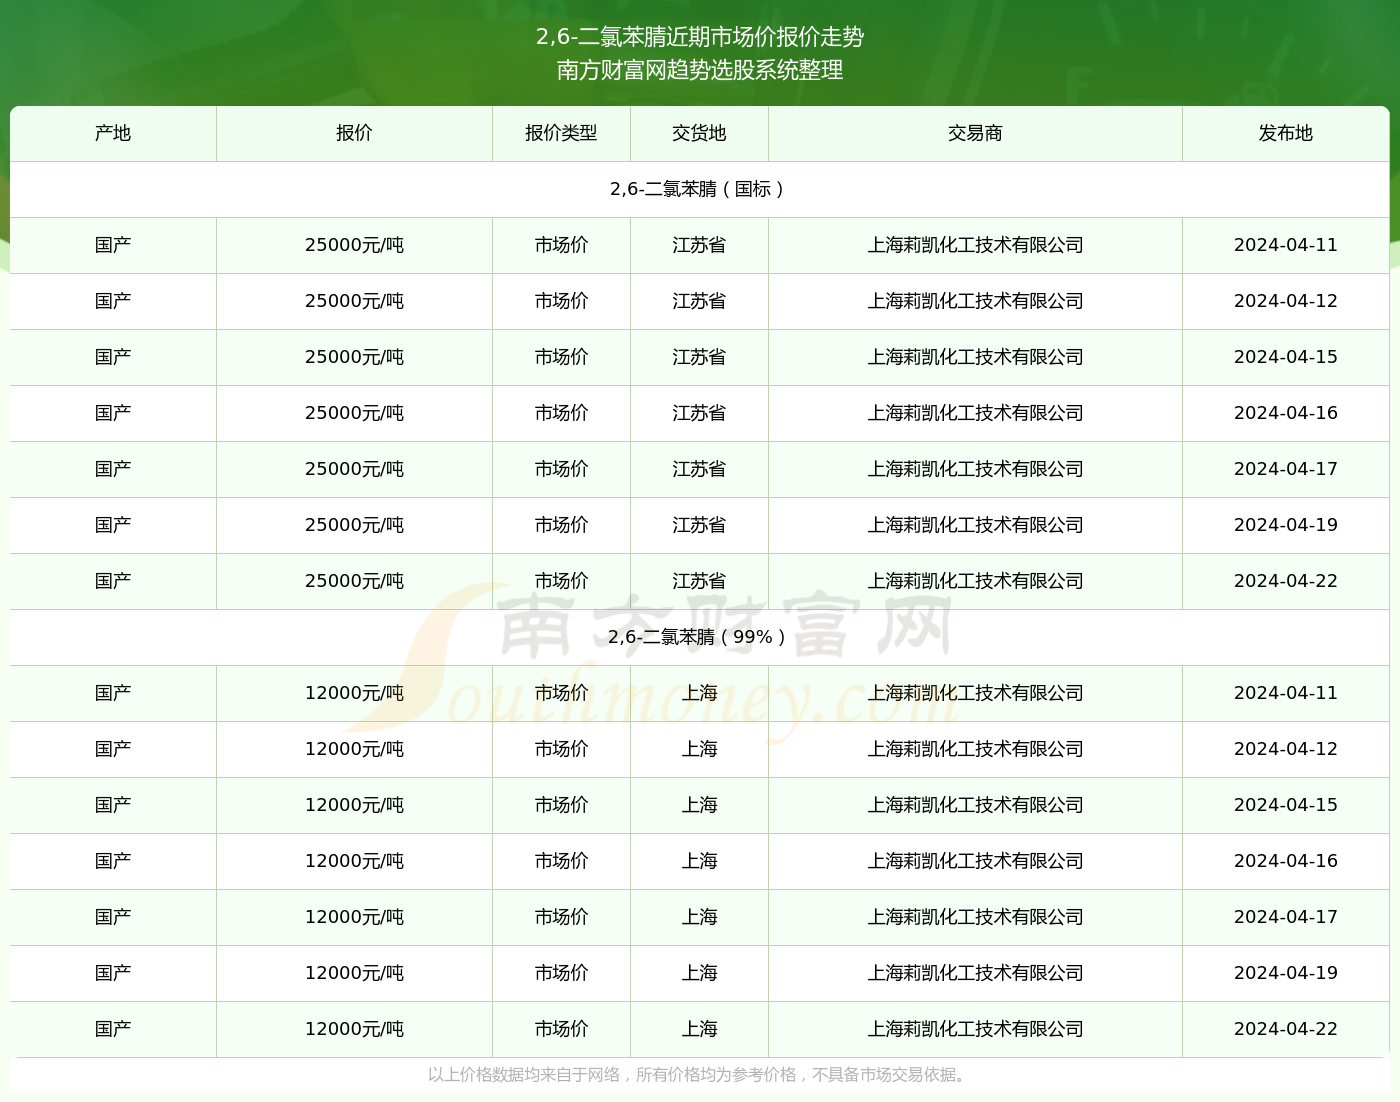Click 12000元/吨 in the 2024-04-16 row
Image resolution: width=1400 pixels, height=1102 pixels.
coord(354,861)
